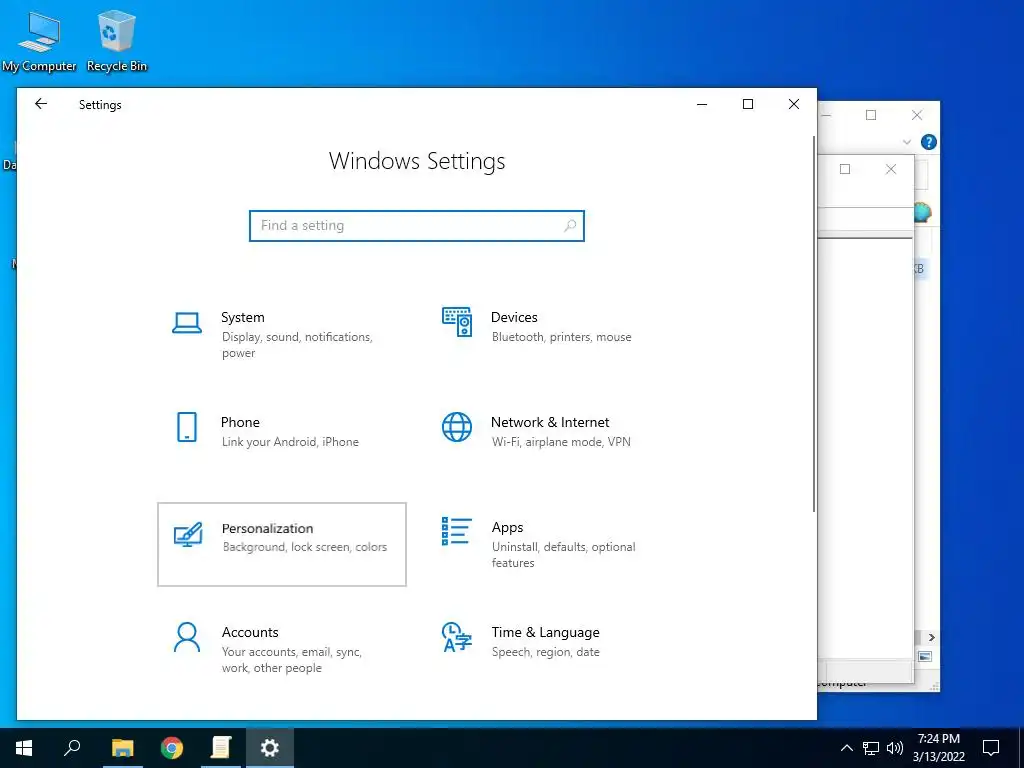Image resolution: width=1024 pixels, height=768 pixels.
Task: Select the My Computer desktop icon
Action: 39,41
